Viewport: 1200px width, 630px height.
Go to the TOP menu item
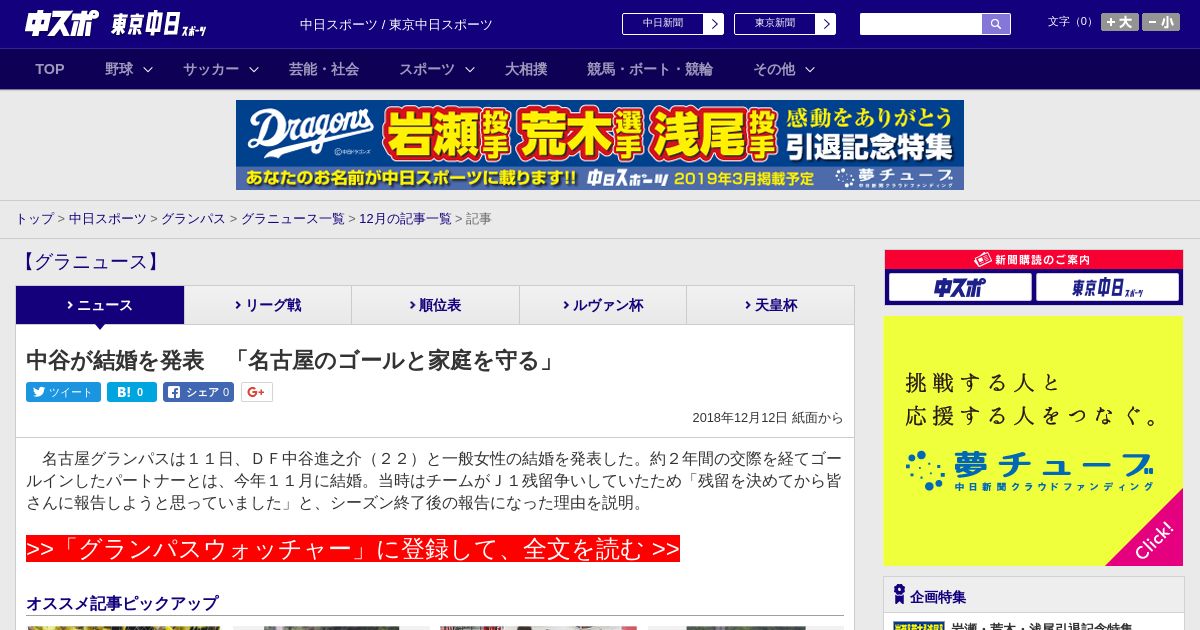(50, 69)
